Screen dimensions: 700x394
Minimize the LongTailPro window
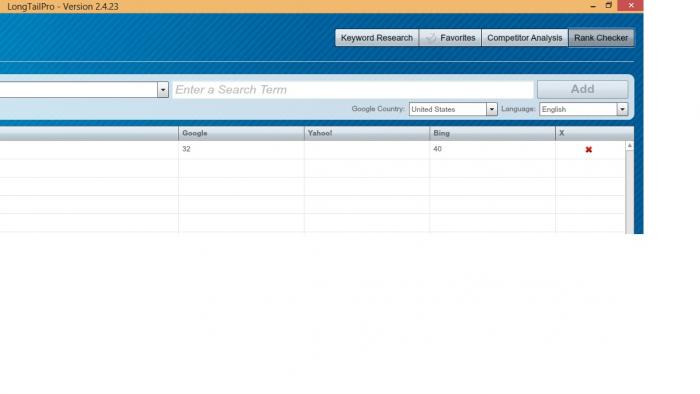[x=593, y=6]
